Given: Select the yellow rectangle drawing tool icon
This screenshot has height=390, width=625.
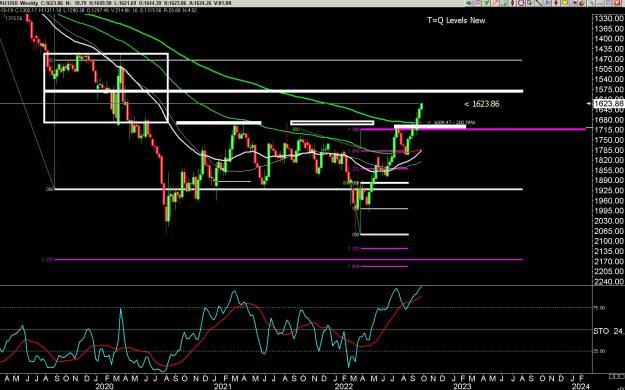Looking at the screenshot, I should pos(565,3).
